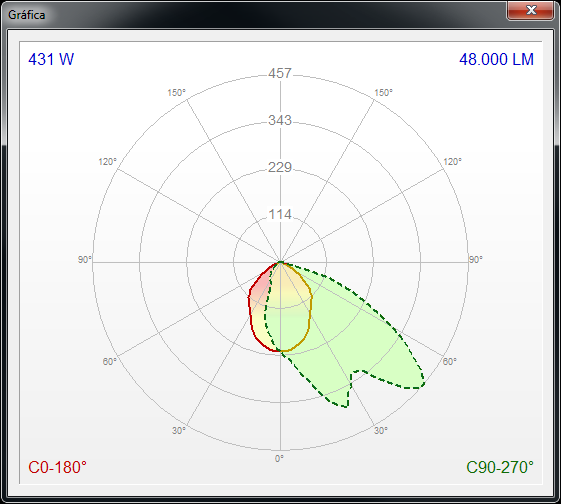This screenshot has height=504, width=561.
Task: Click the 229 intensity scale value
Action: coord(280,167)
